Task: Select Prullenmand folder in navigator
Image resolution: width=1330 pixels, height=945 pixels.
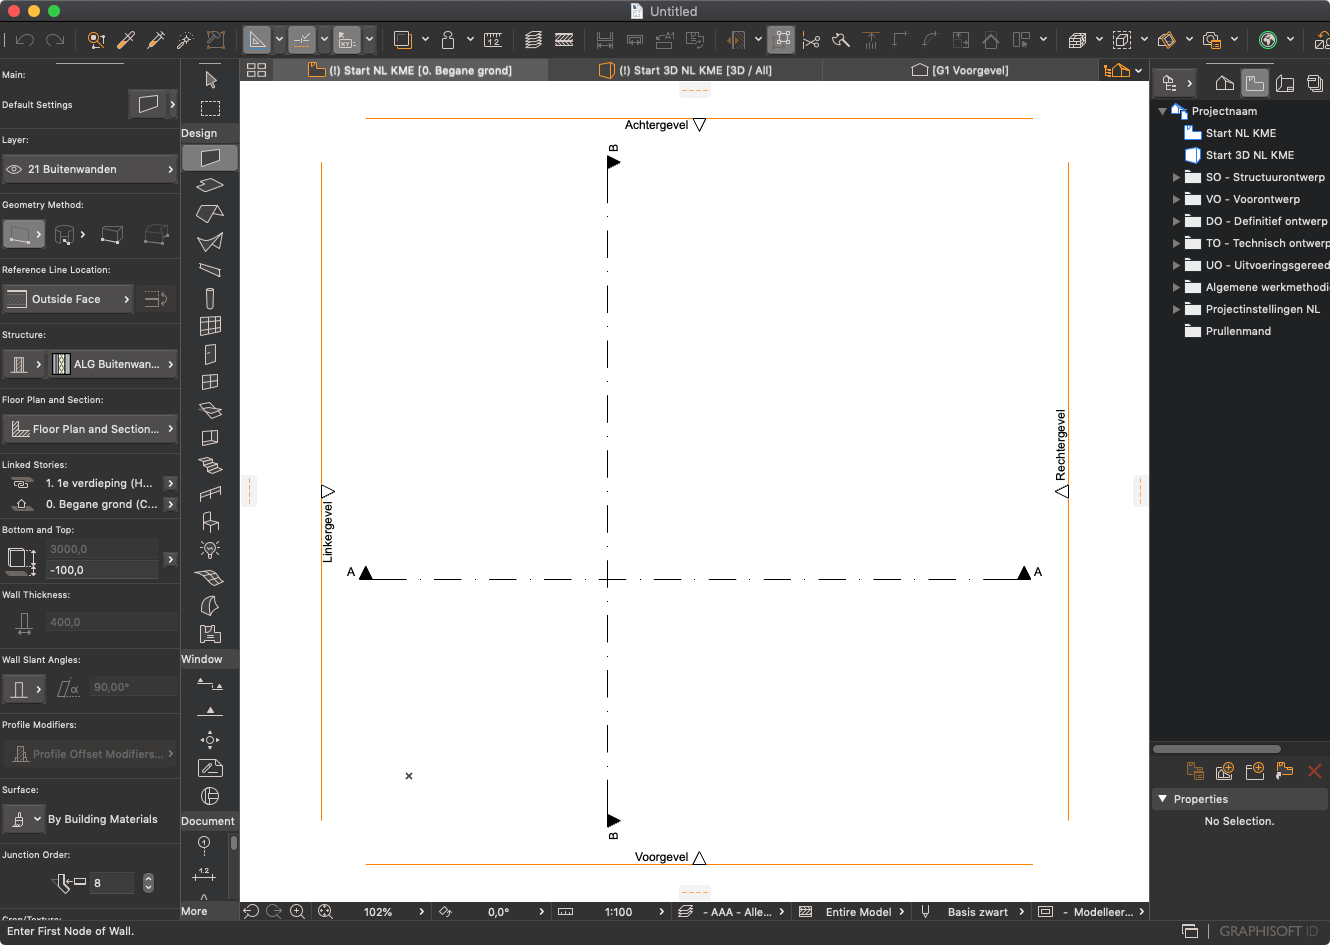Action: coord(1238,331)
